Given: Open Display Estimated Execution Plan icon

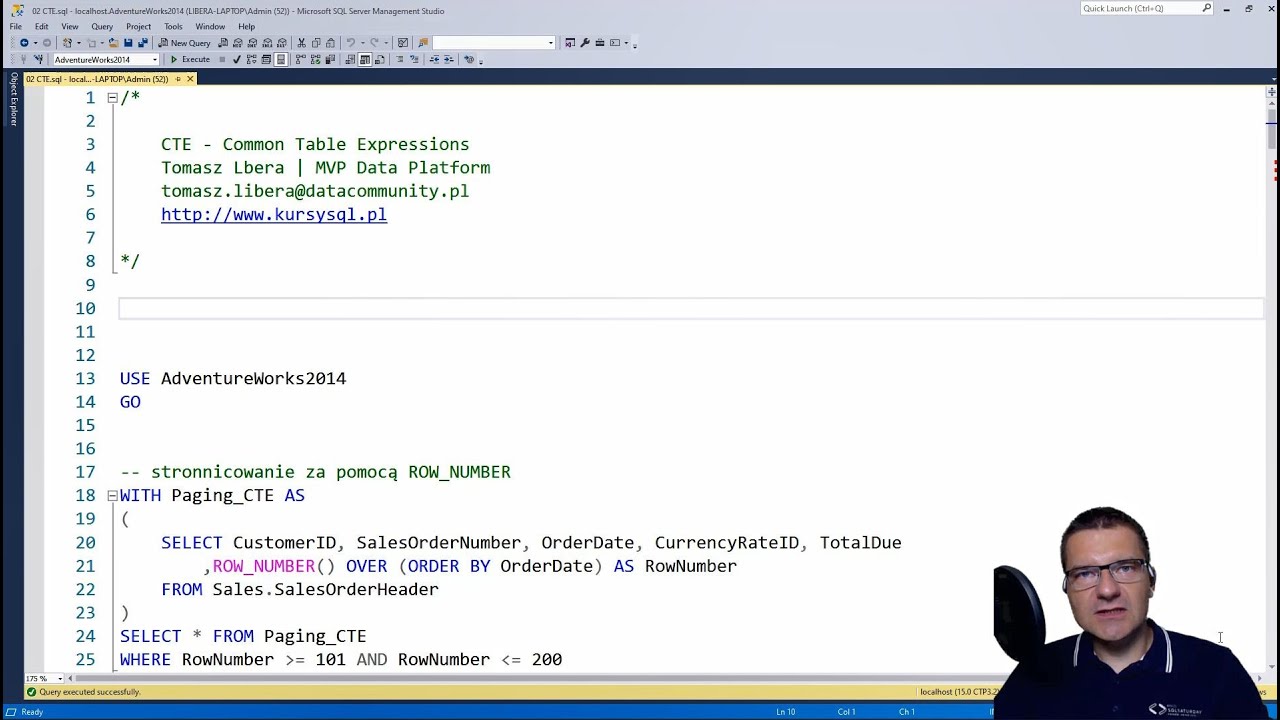Looking at the screenshot, I should (250, 59).
